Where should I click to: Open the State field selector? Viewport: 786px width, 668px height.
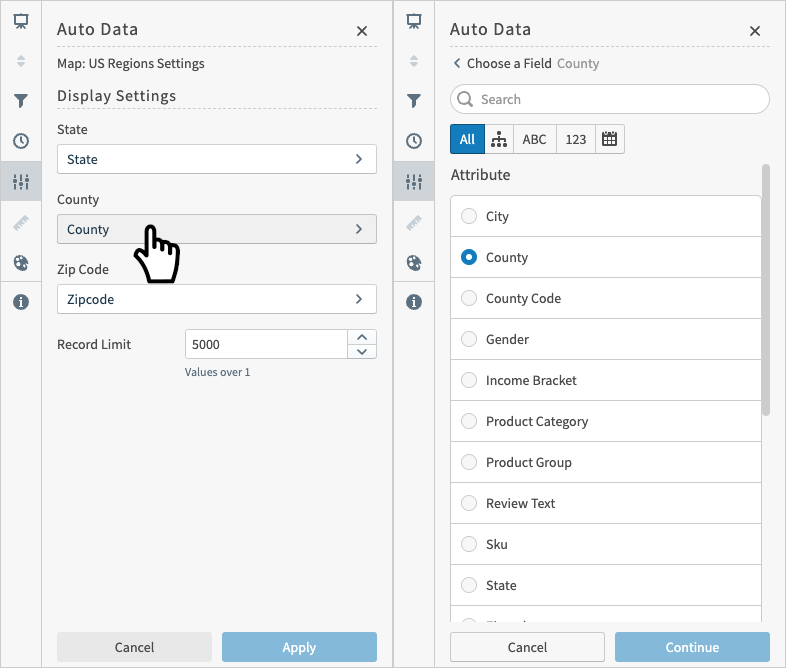(x=216, y=159)
